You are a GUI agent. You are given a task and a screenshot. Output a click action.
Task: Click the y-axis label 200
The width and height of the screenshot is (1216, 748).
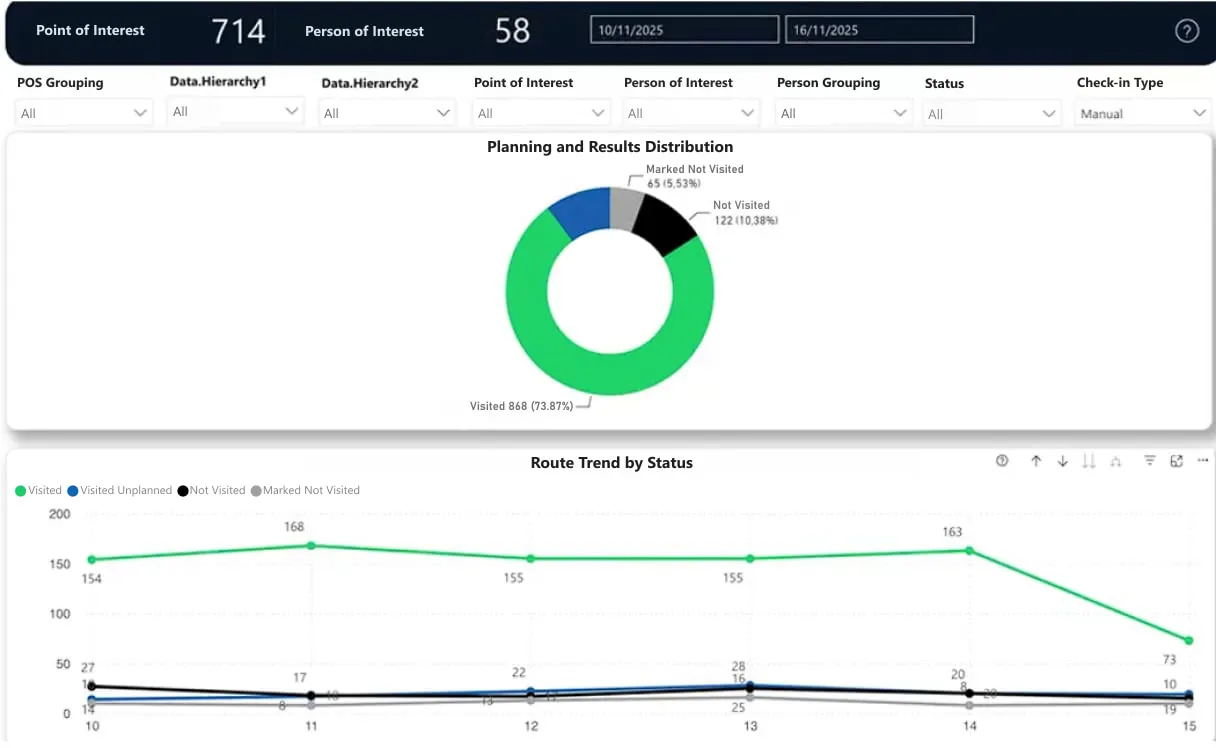pyautogui.click(x=60, y=514)
